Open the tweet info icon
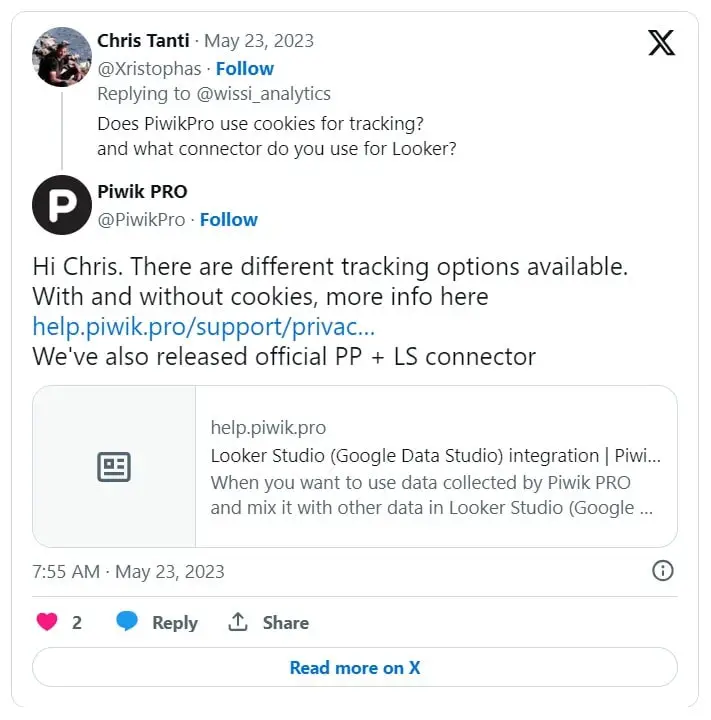 (x=662, y=571)
